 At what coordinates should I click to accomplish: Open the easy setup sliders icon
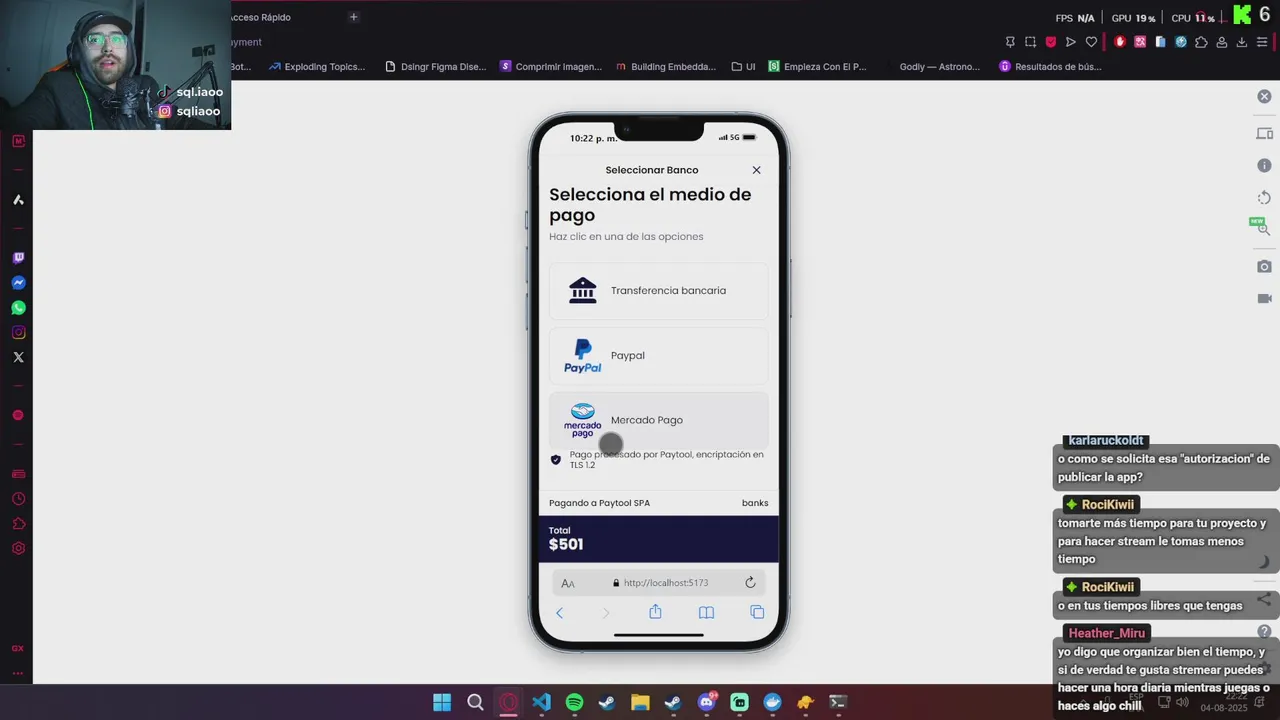click(x=1262, y=42)
